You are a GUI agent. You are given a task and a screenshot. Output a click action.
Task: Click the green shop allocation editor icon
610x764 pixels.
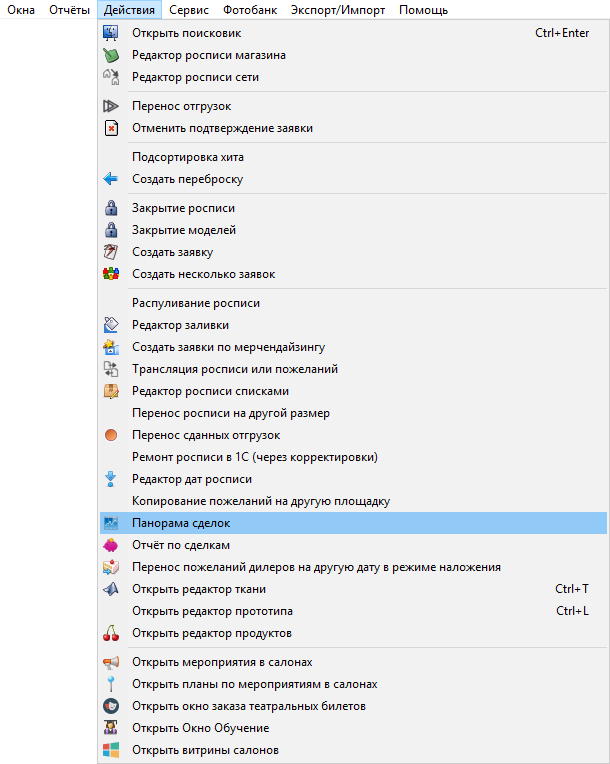pyautogui.click(x=111, y=55)
